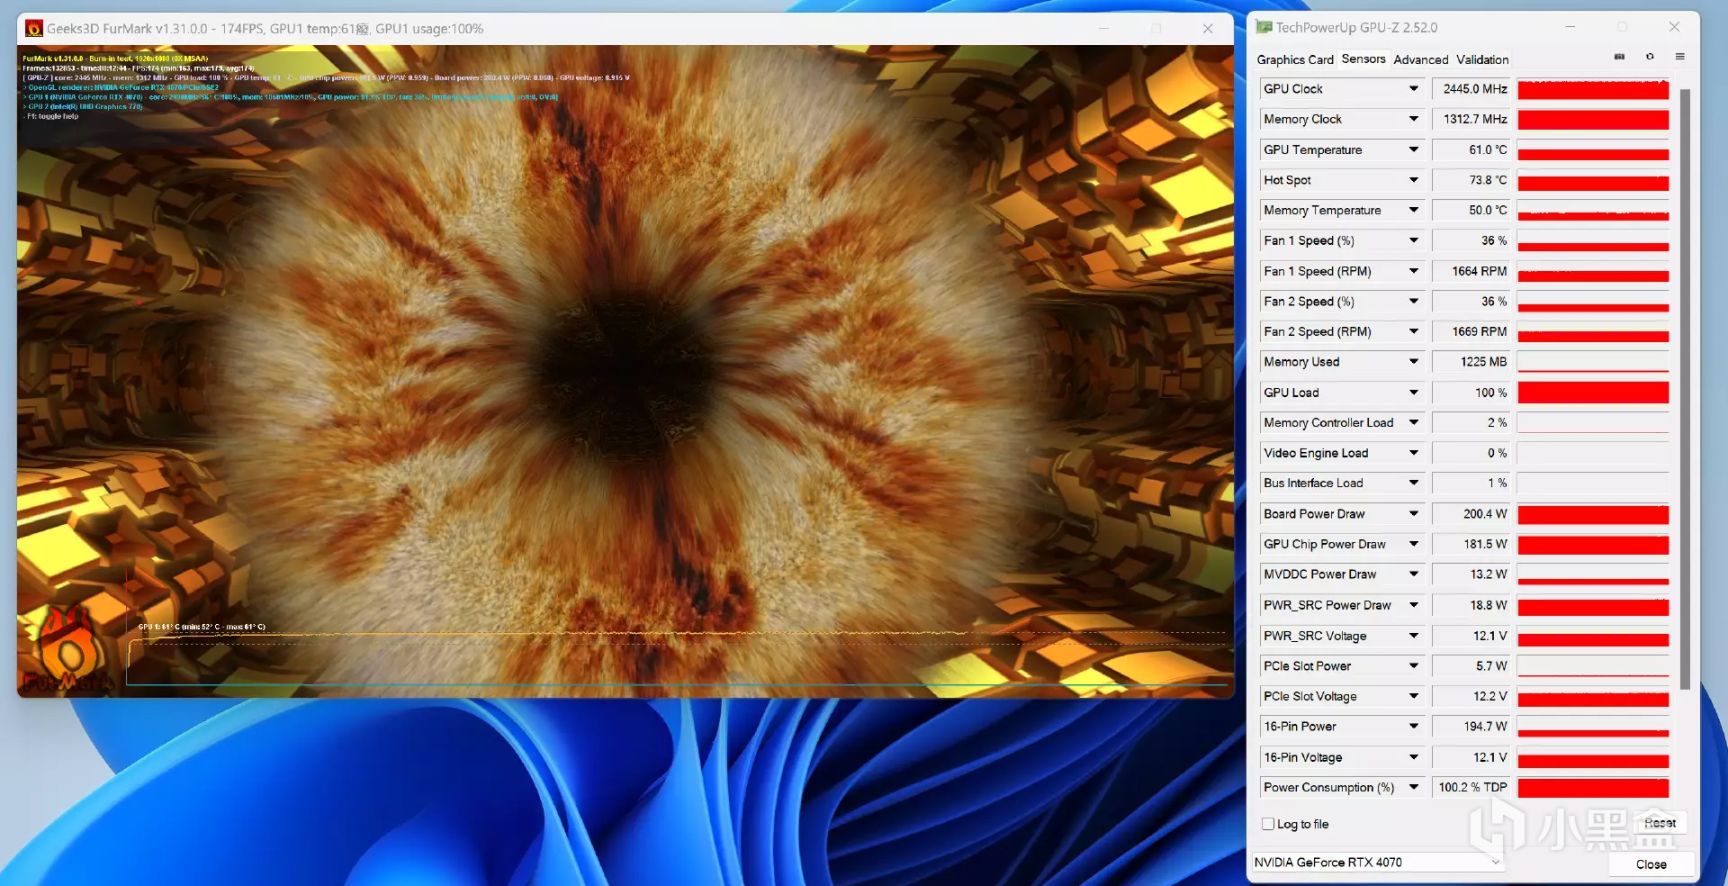Viewport: 1728px width, 886px height.
Task: Go to the Validation tab
Action: [1482, 60]
